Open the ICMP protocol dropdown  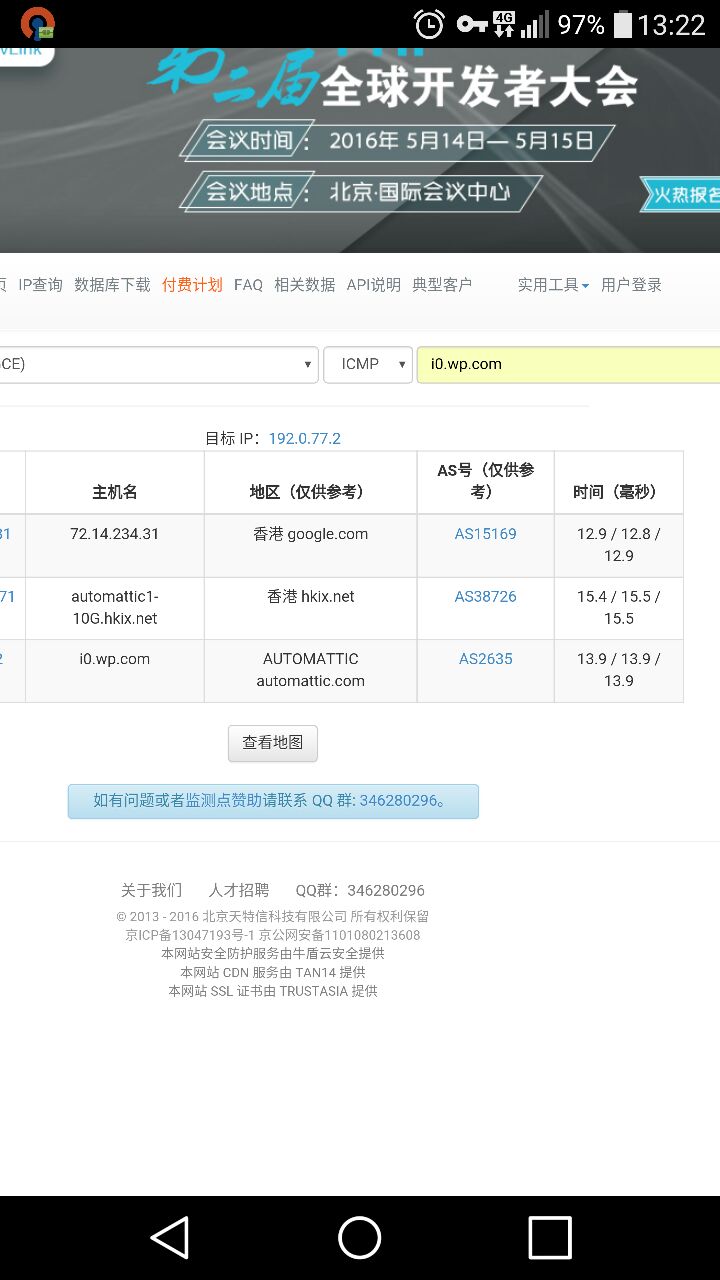coord(368,364)
